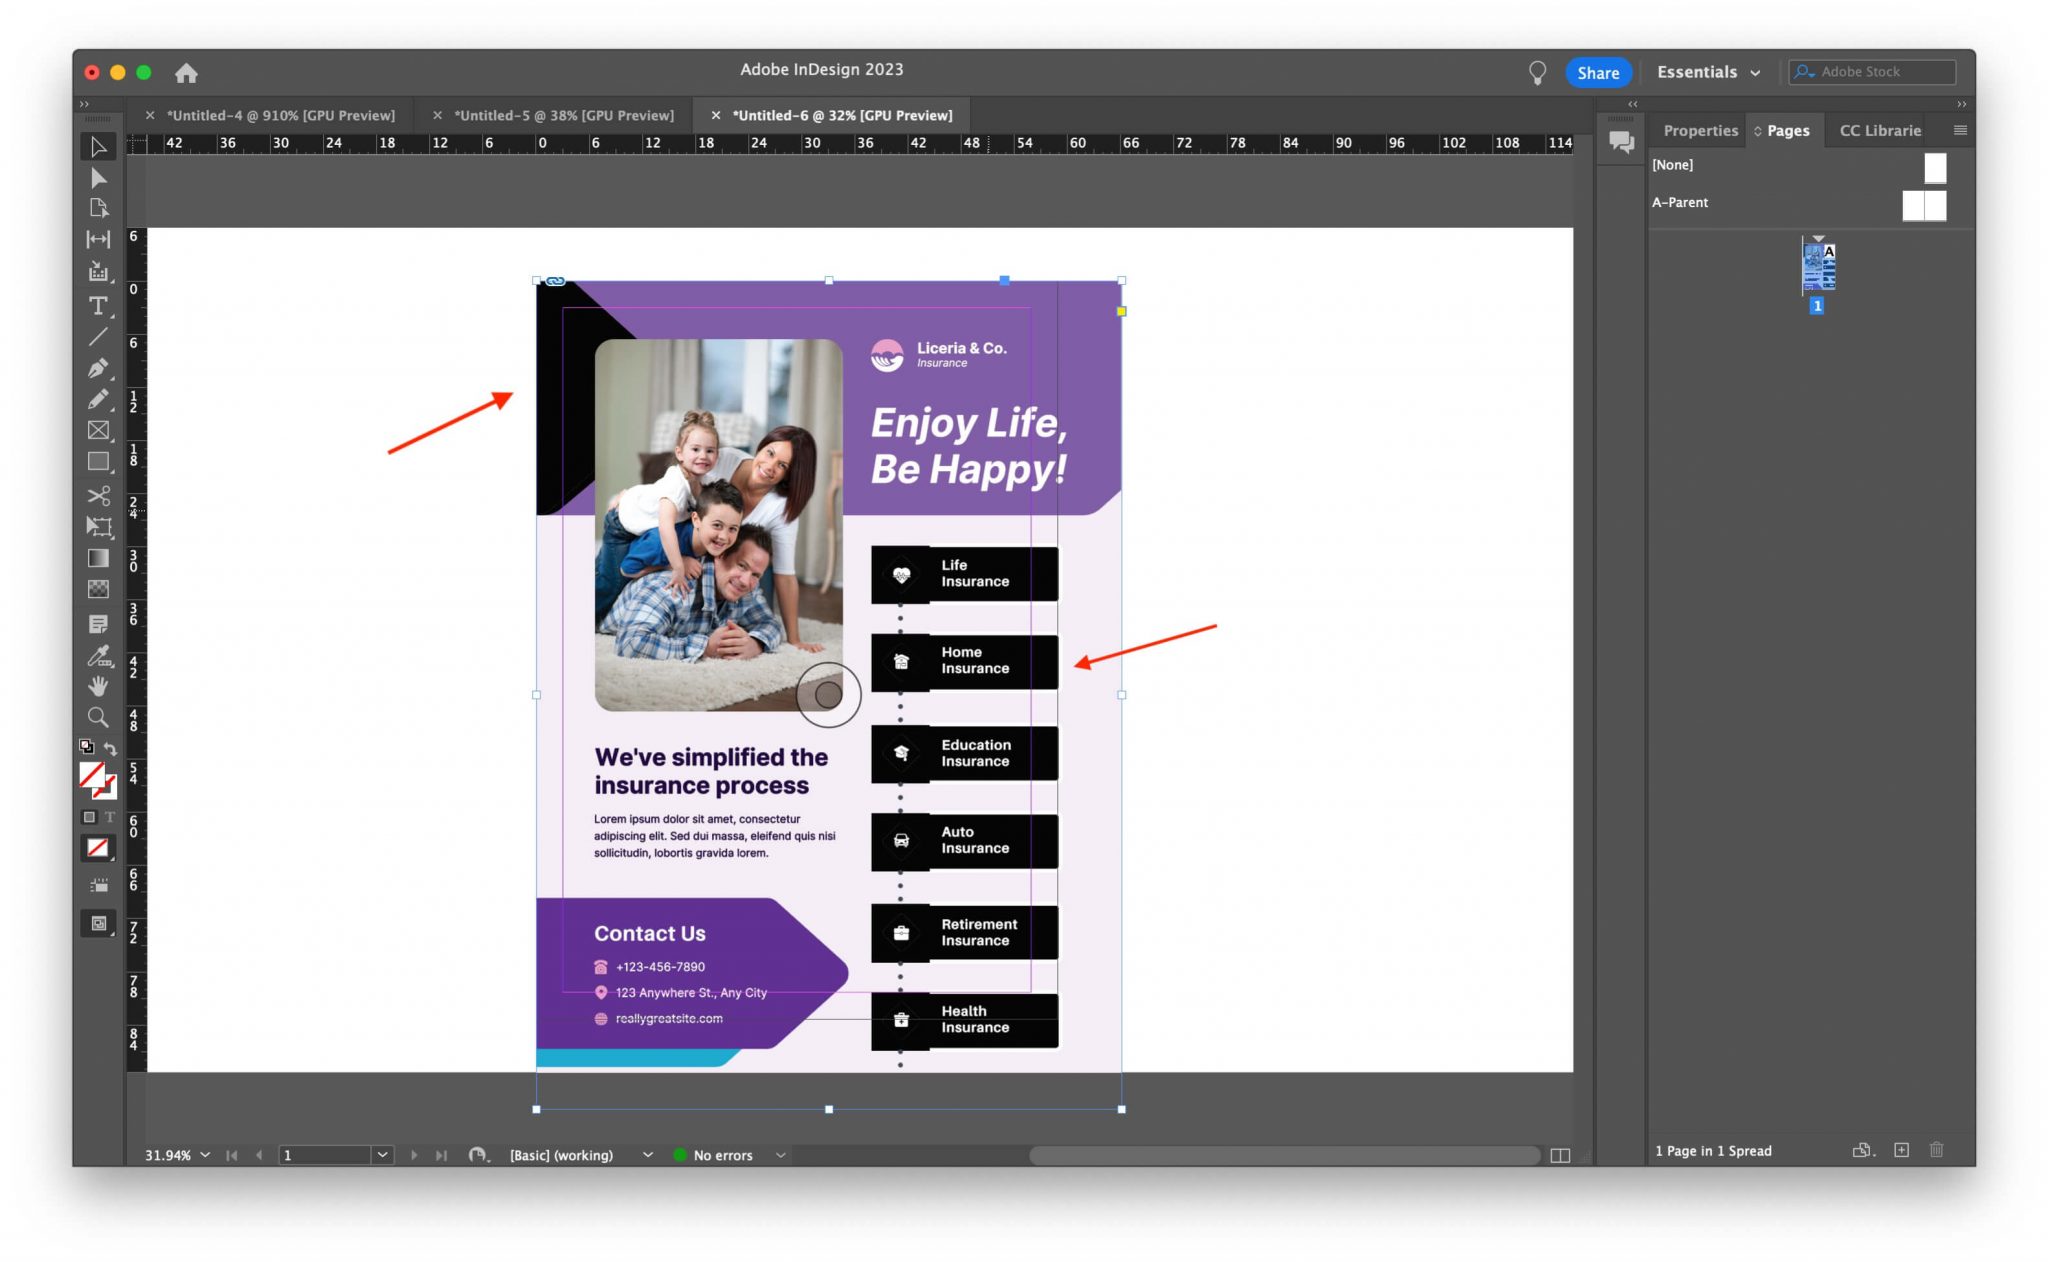Screen dimensions: 2048x1262
Task: Activate the Hand tool
Action: [97, 686]
